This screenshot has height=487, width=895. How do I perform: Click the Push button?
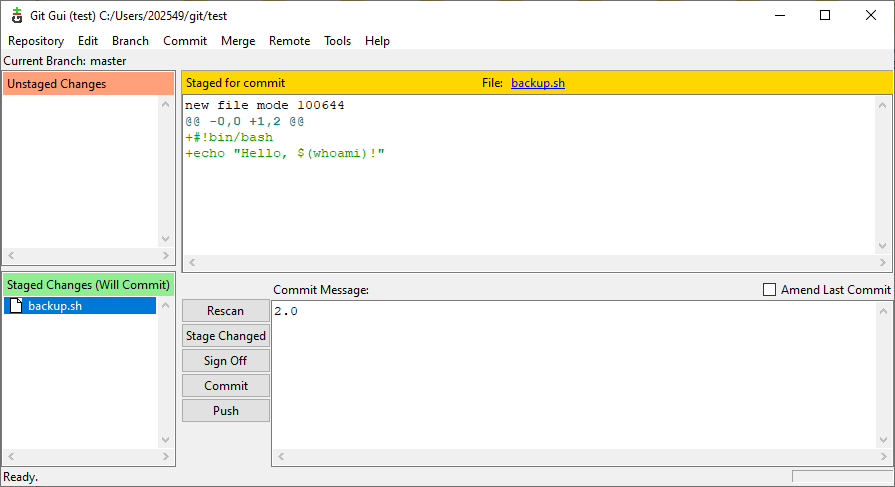pos(225,411)
